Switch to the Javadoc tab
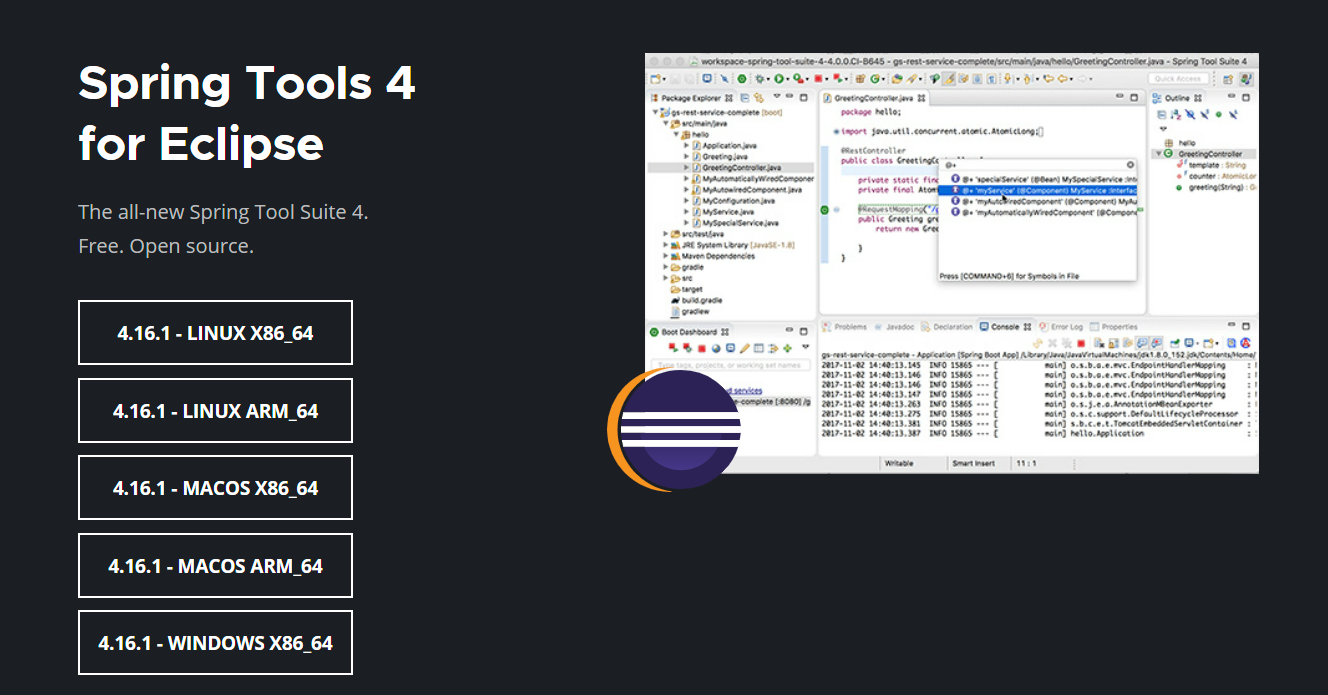Viewport: 1328px width, 695px height. [894, 327]
